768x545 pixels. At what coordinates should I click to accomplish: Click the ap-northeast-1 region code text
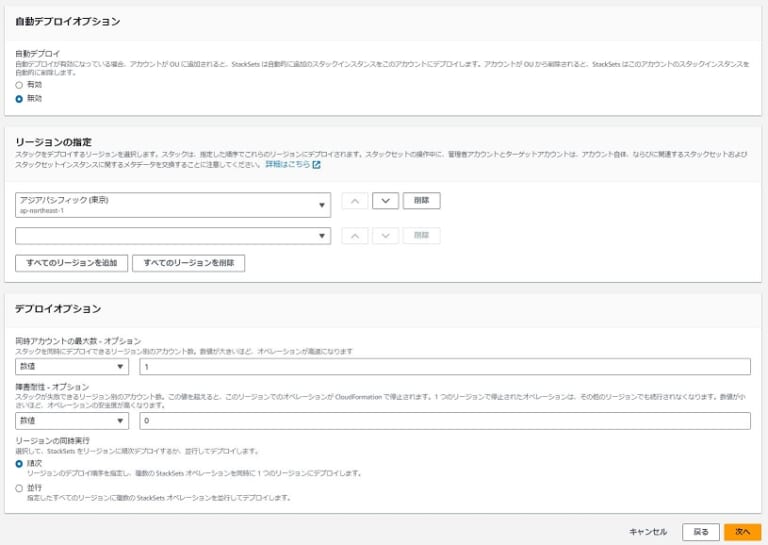42,211
